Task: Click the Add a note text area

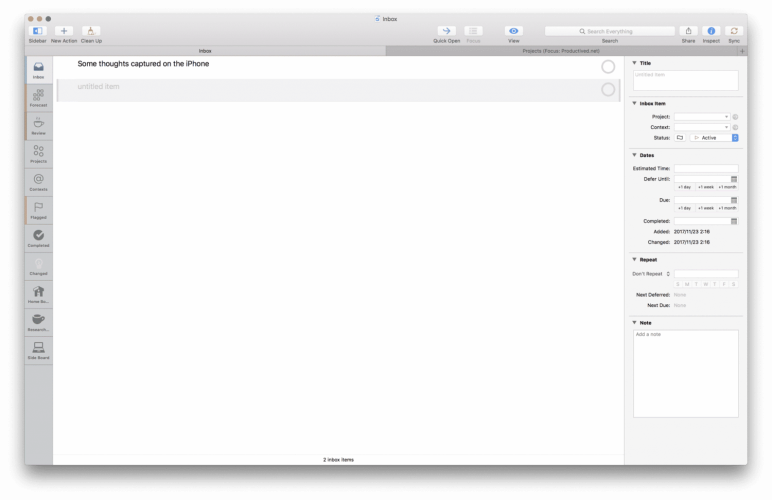Action: [x=685, y=374]
